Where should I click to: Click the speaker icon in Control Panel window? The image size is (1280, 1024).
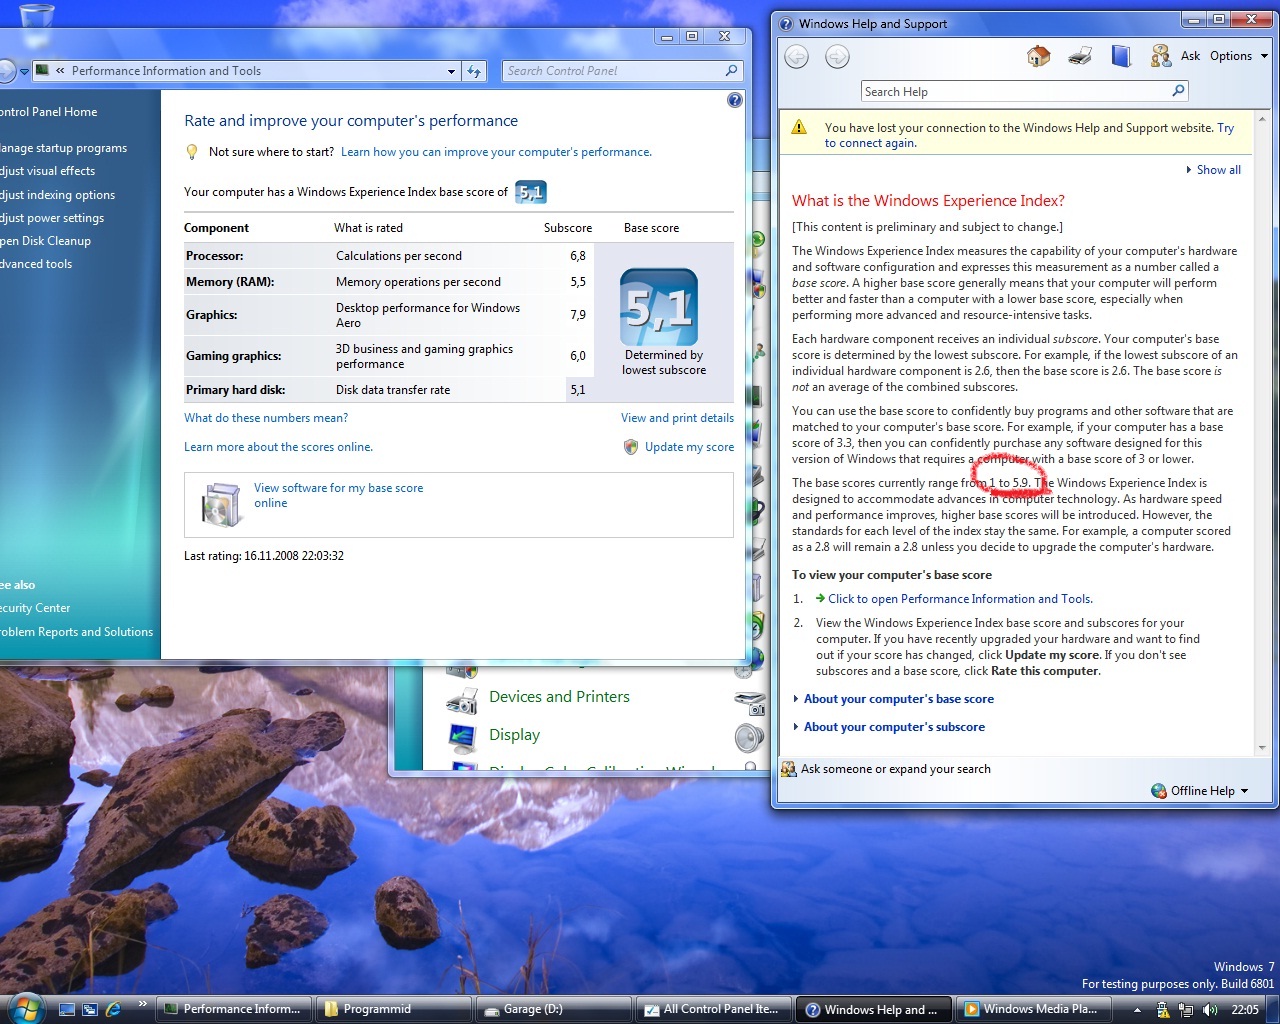[x=749, y=738]
